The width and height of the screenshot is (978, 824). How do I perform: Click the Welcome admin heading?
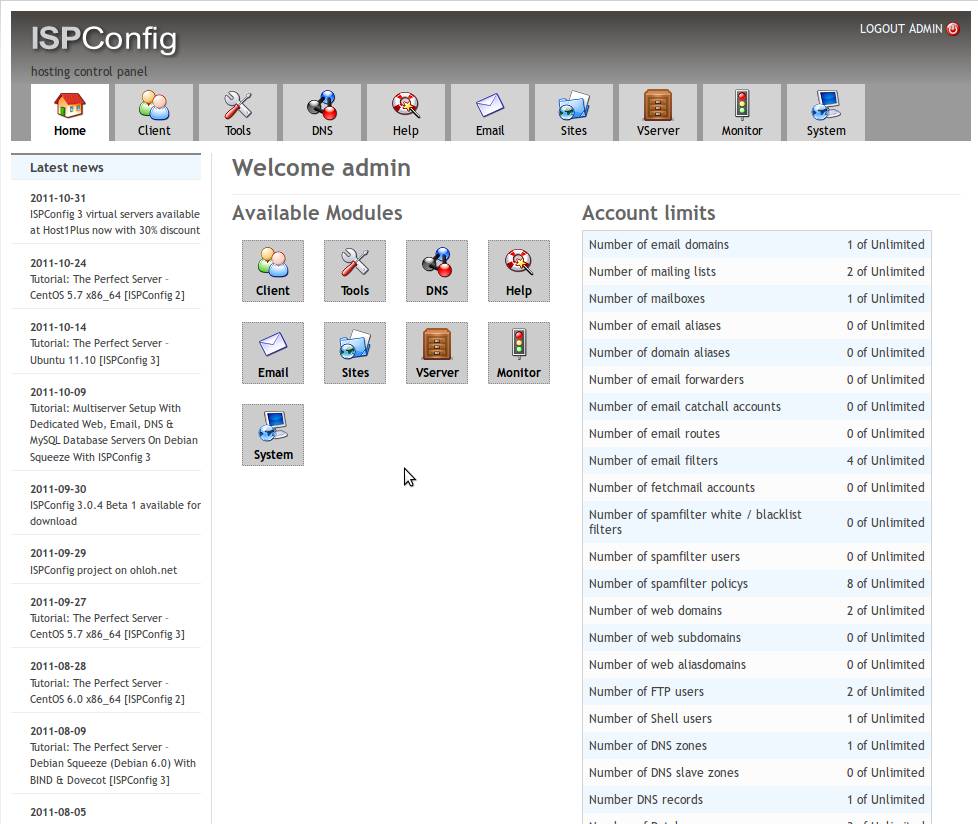[321, 168]
